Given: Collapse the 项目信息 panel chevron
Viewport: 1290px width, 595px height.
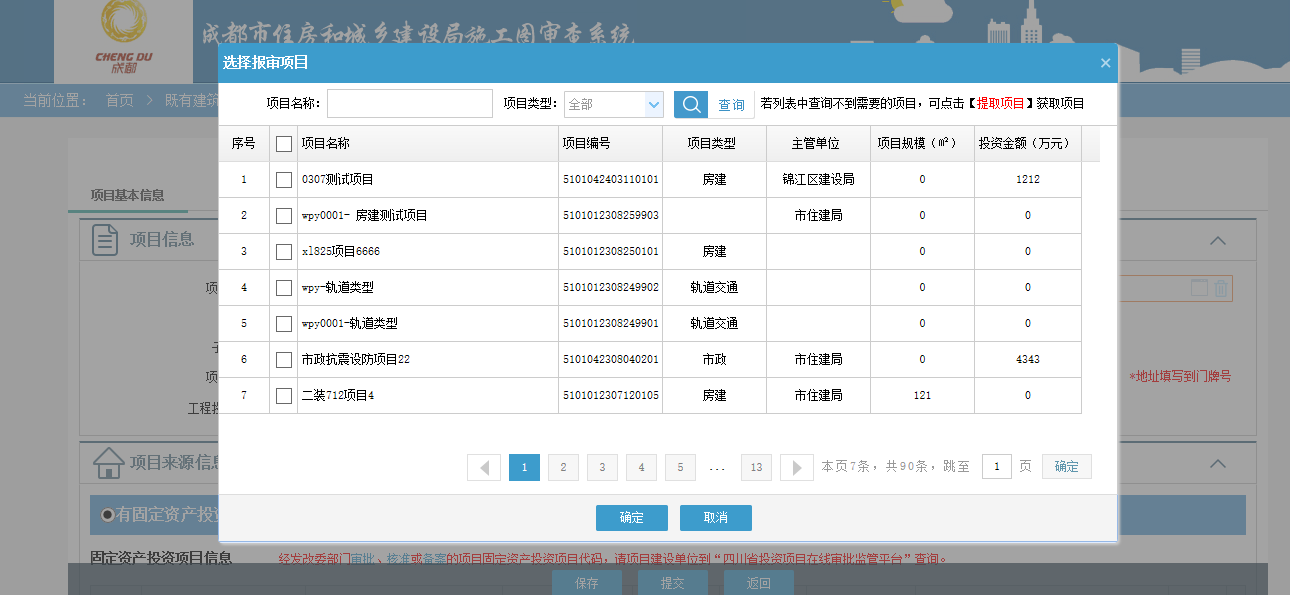Looking at the screenshot, I should [1217, 241].
